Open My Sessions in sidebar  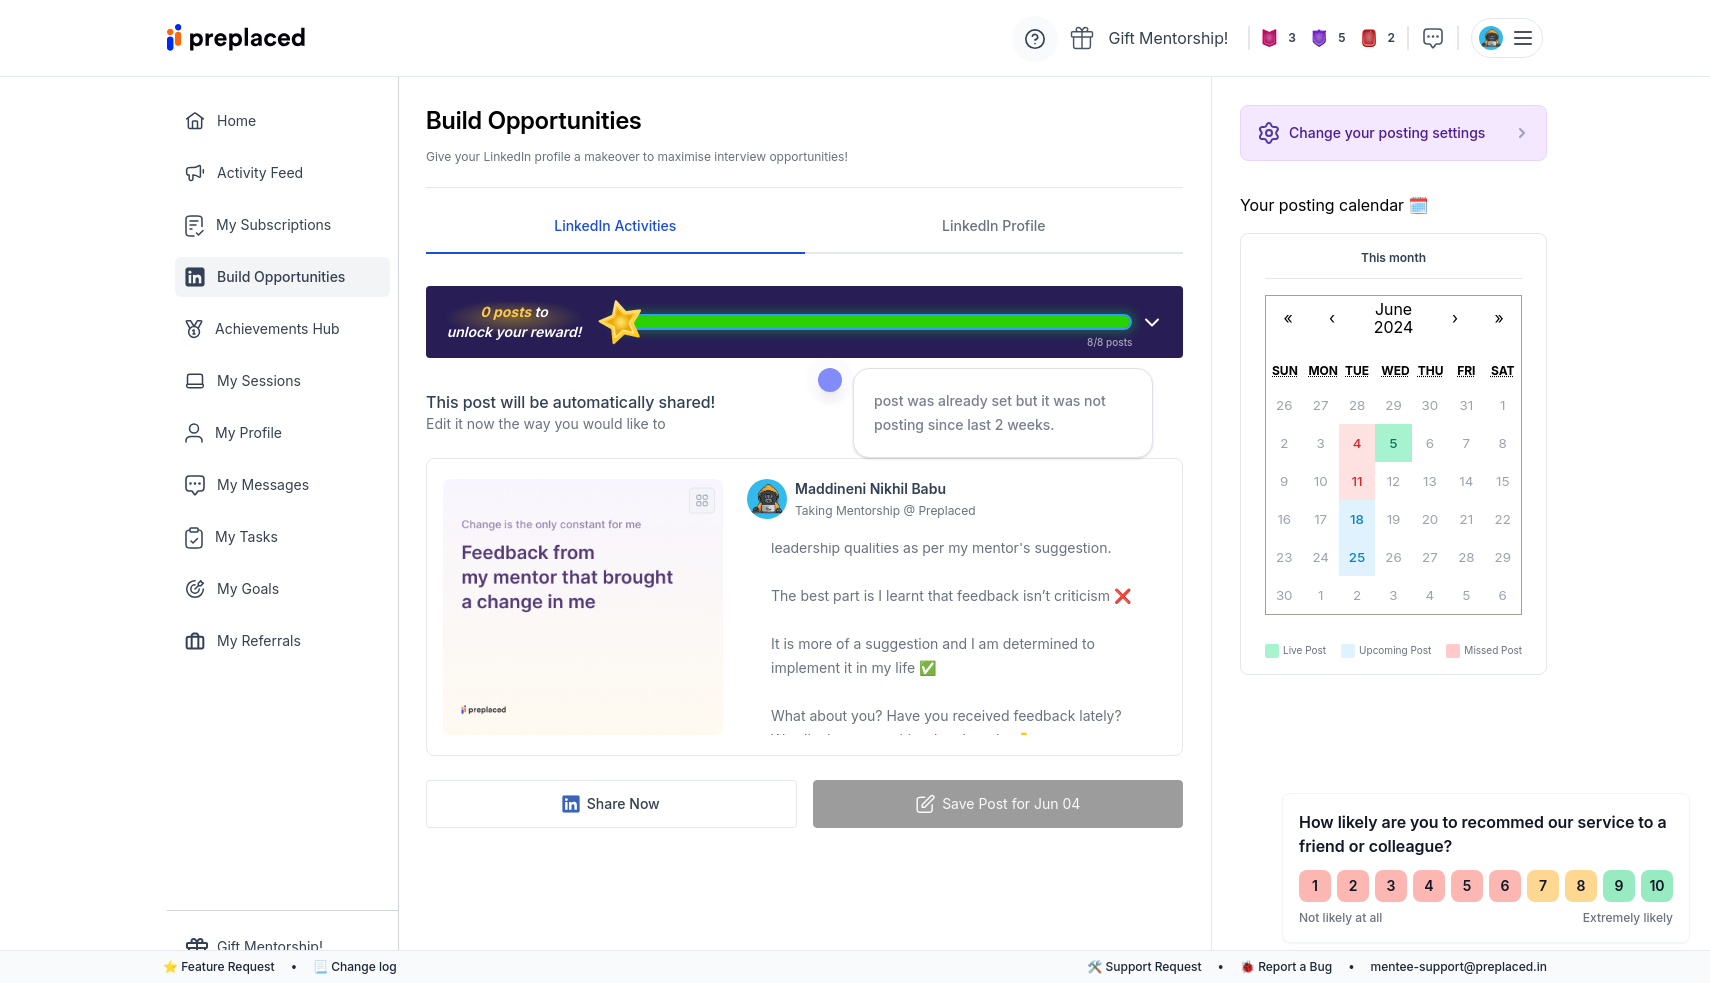(x=282, y=381)
